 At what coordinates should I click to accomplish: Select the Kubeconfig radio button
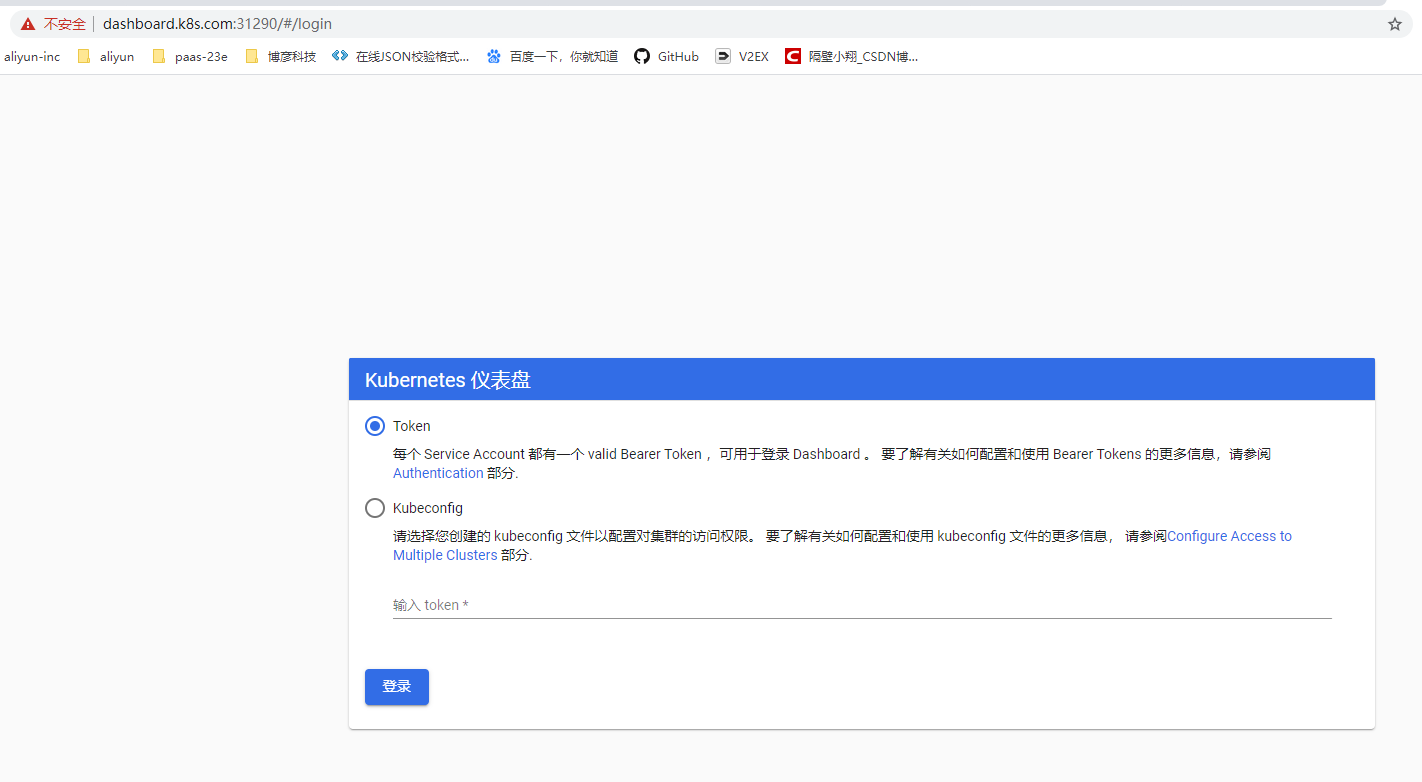click(375, 508)
